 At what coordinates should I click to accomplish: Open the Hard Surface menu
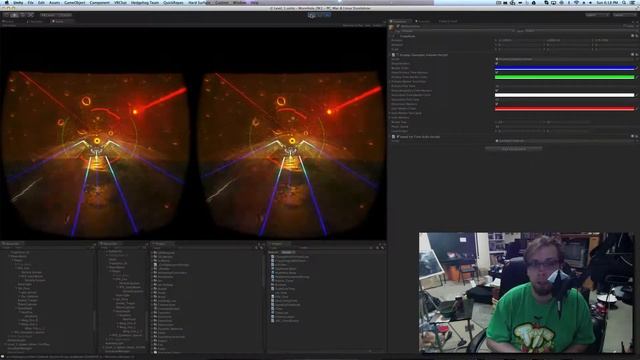[199, 2]
